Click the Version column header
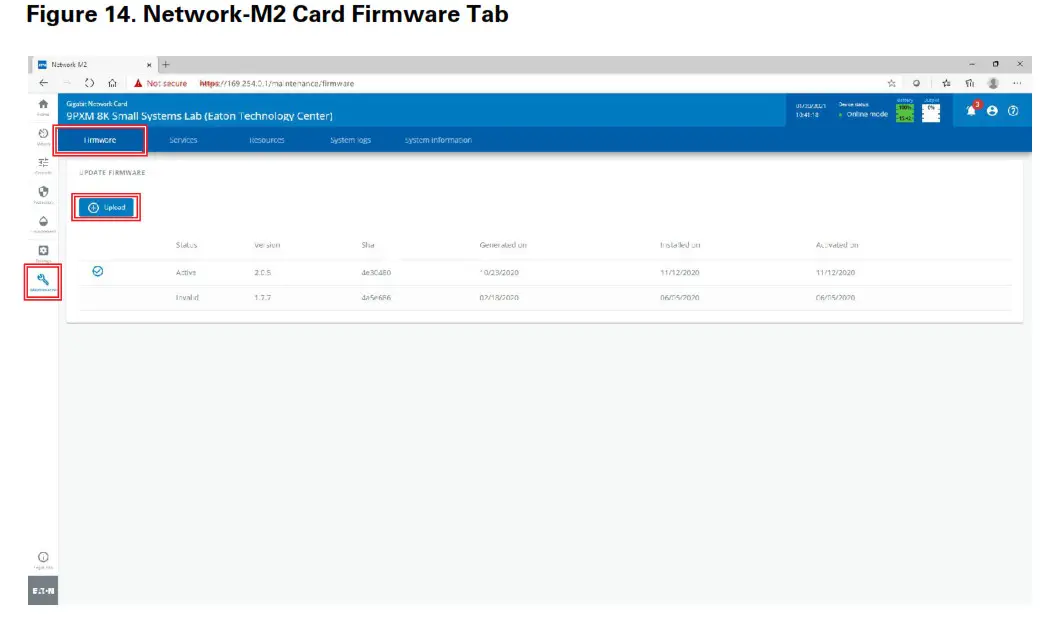This screenshot has height=621, width=1054. (267, 245)
